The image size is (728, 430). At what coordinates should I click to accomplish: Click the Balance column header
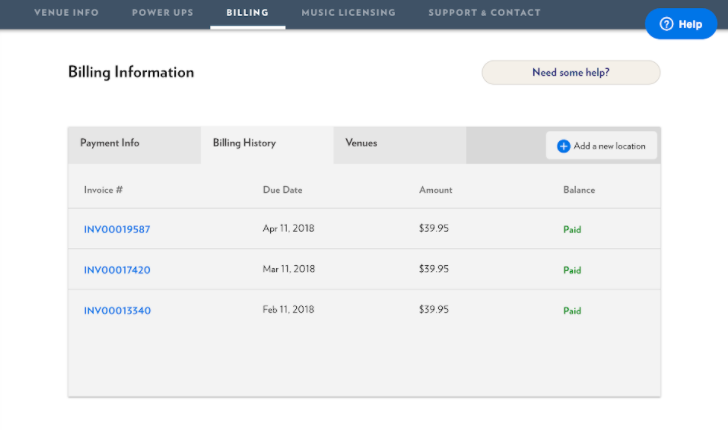click(x=579, y=190)
